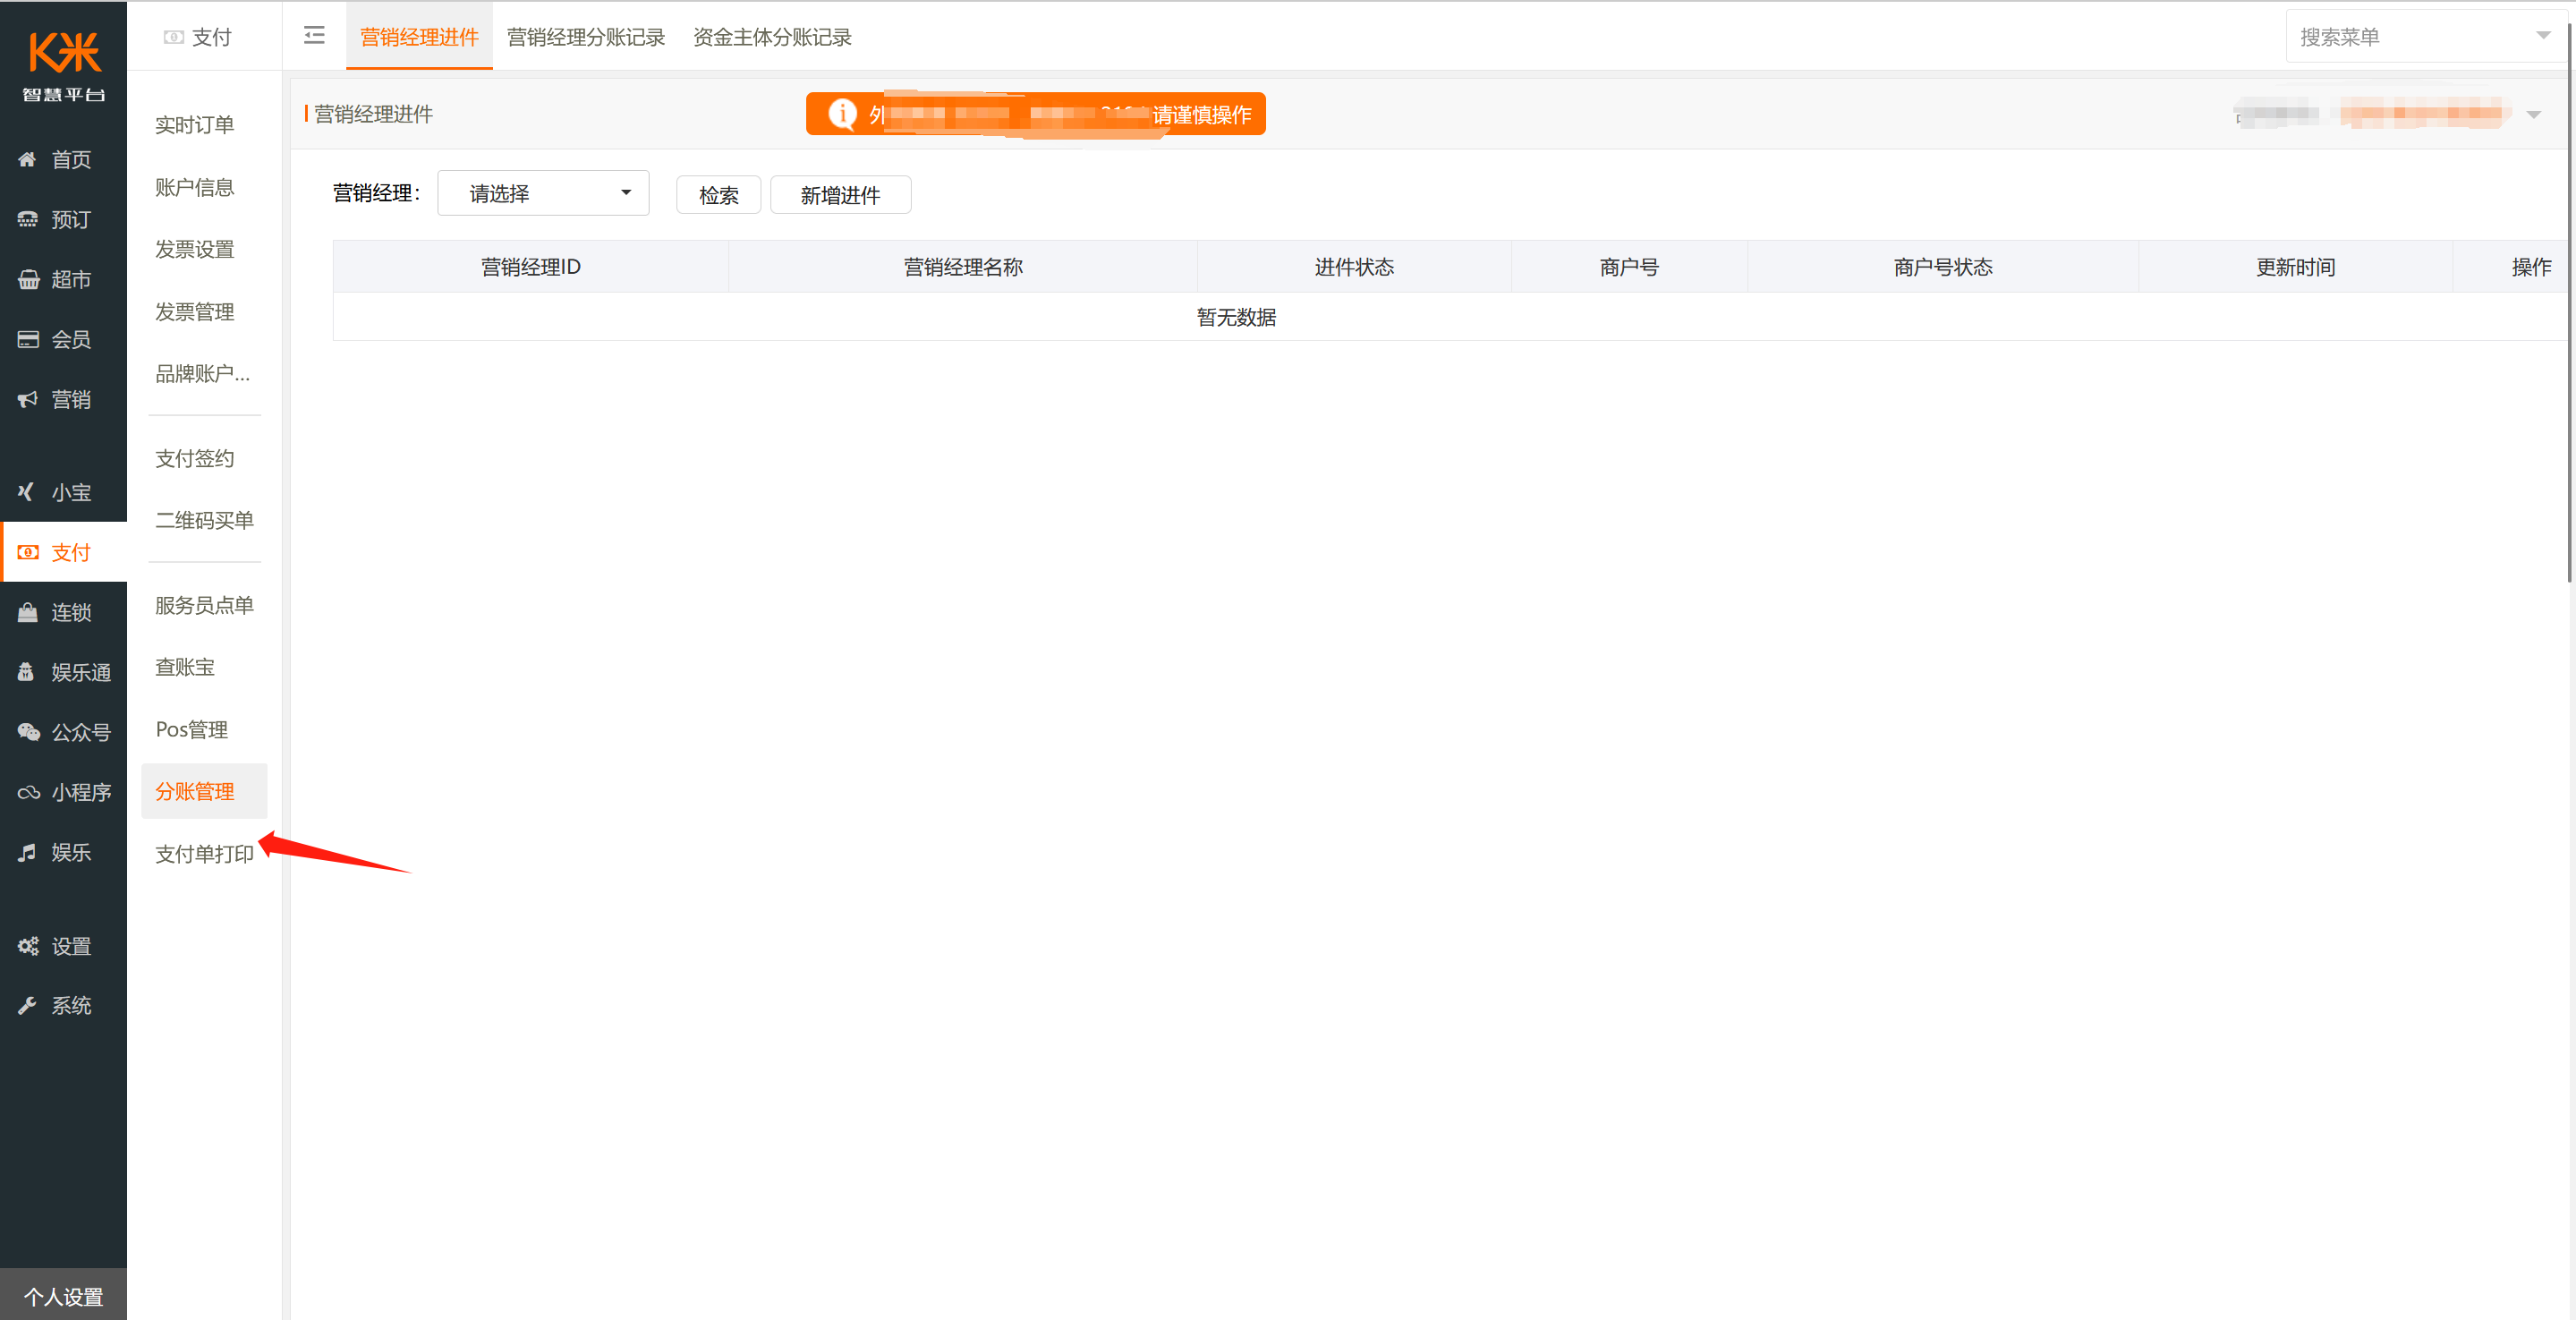Switch to 营销经理进件 tab
Image resolution: width=2576 pixels, height=1320 pixels.
click(419, 37)
